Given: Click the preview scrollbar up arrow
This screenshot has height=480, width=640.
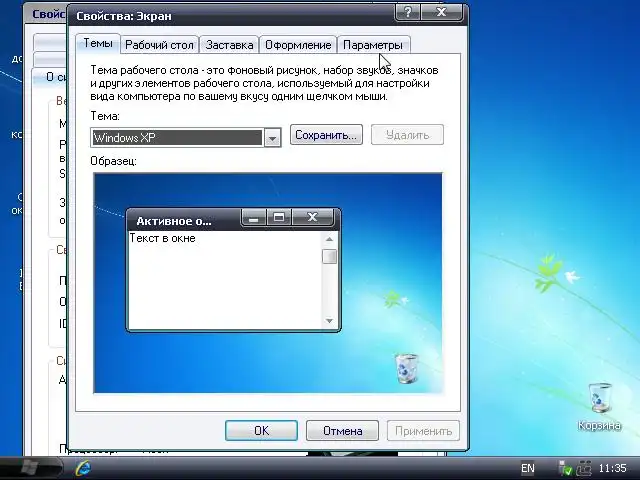Looking at the screenshot, I should [329, 240].
